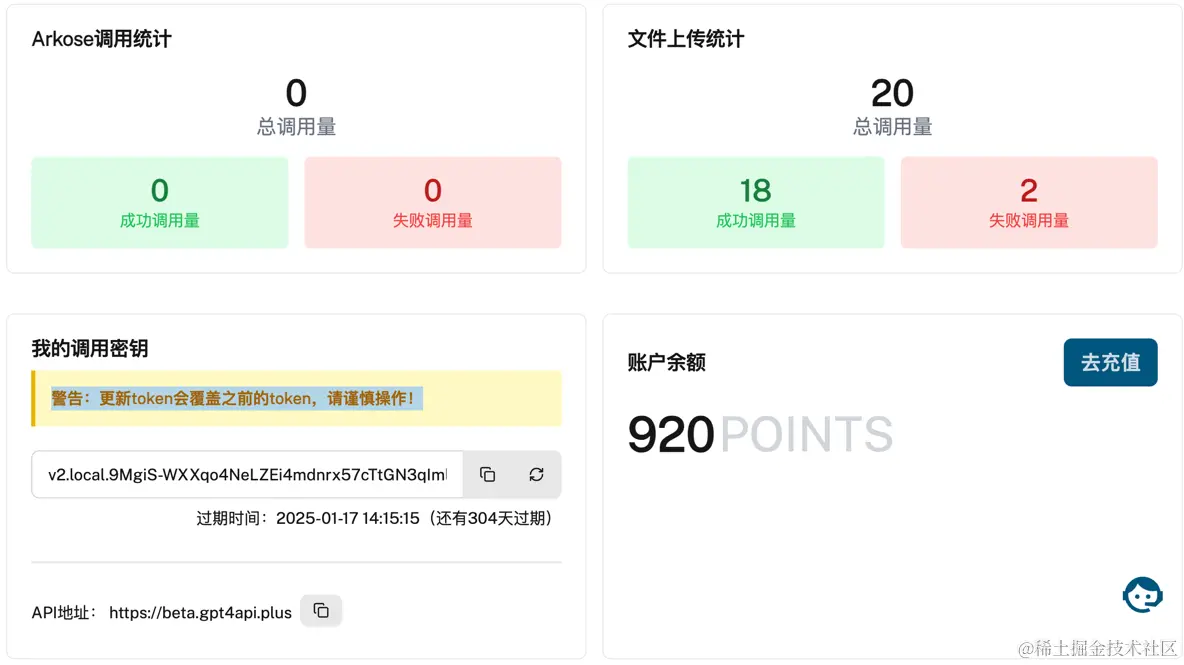Image resolution: width=1184 pixels, height=665 pixels.
Task: Select the 文件上传统计 heading
Action: 686,39
